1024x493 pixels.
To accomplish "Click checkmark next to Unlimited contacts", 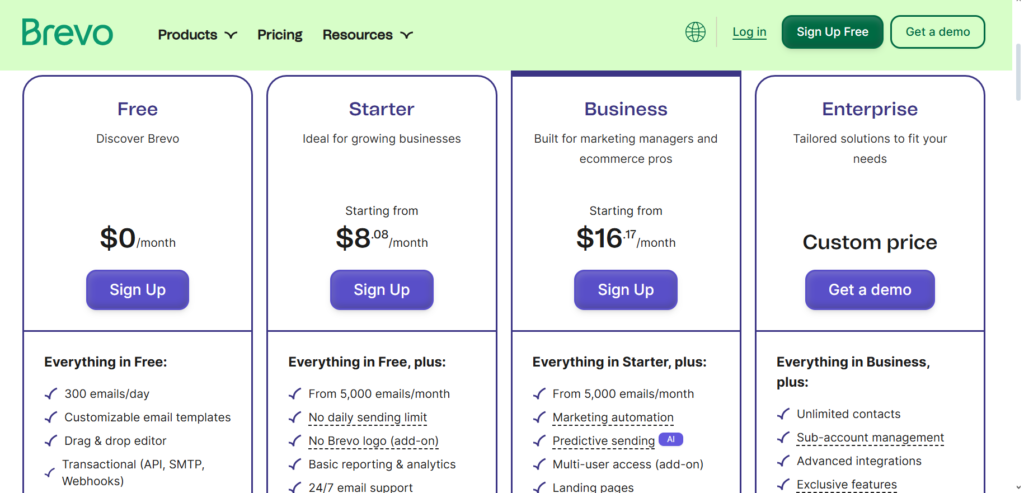I will pos(784,415).
